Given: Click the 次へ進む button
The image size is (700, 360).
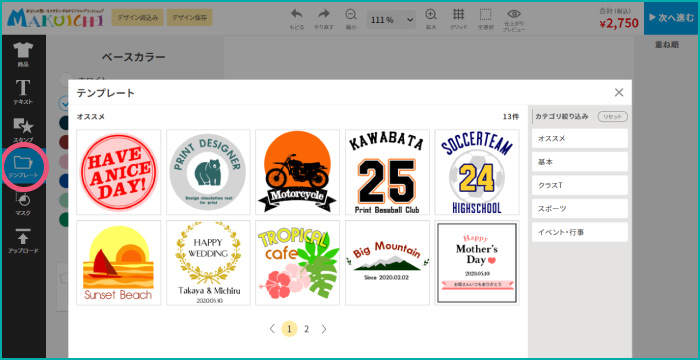Looking at the screenshot, I should coord(671,18).
